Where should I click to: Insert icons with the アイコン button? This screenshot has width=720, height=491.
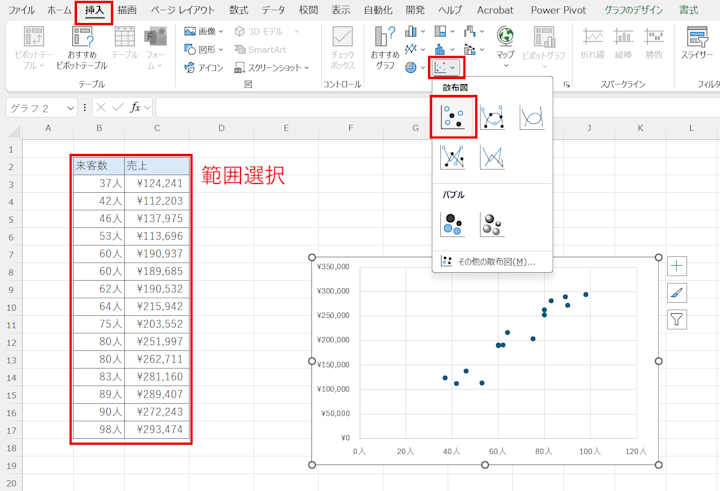click(203, 68)
